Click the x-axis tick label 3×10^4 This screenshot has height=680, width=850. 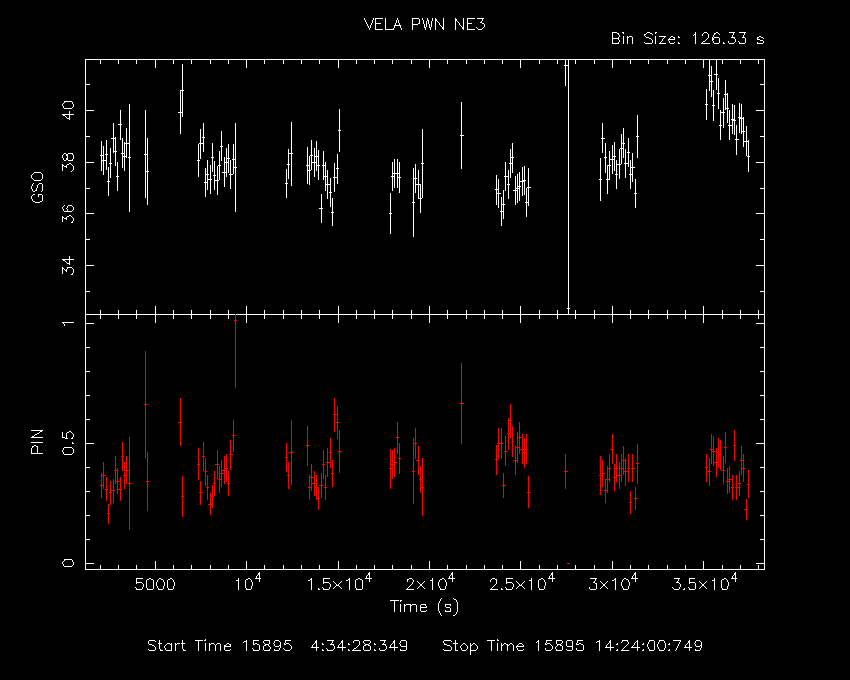(x=613, y=583)
